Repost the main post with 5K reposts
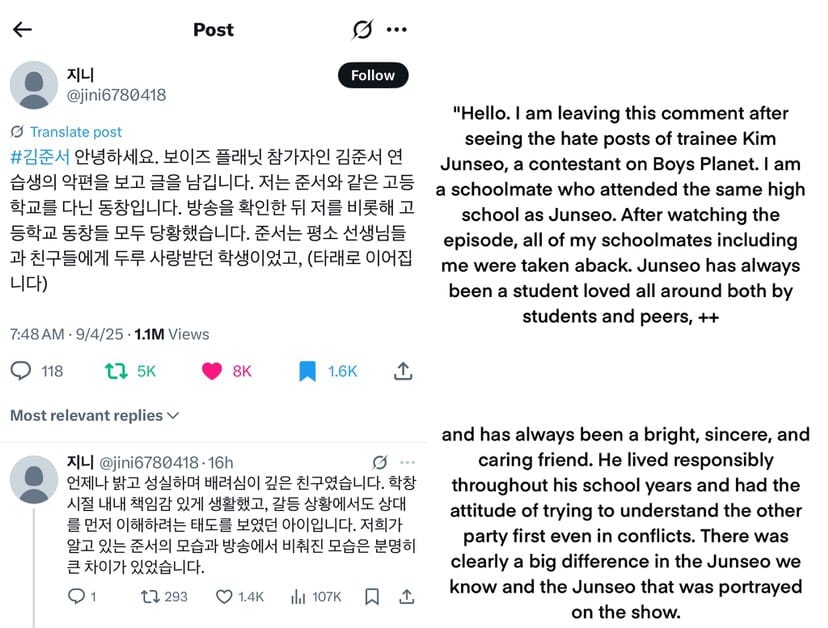Viewport: 828px width, 628px height. point(116,371)
